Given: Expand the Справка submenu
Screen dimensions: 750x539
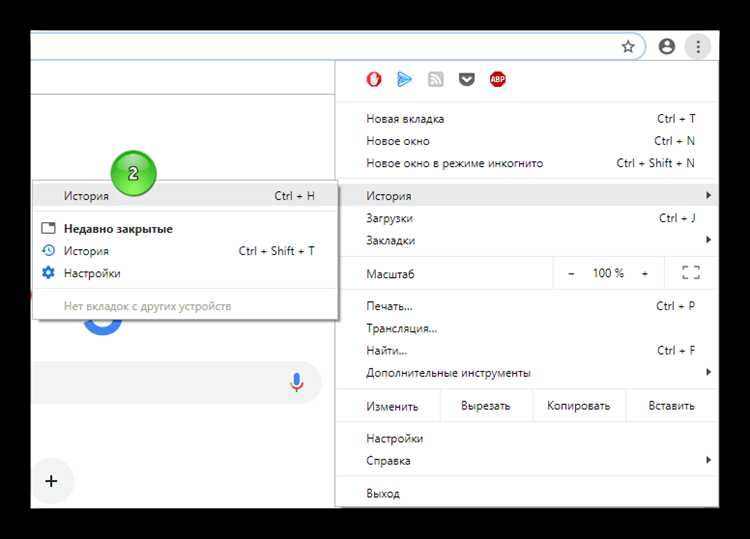Looking at the screenshot, I should tap(527, 461).
